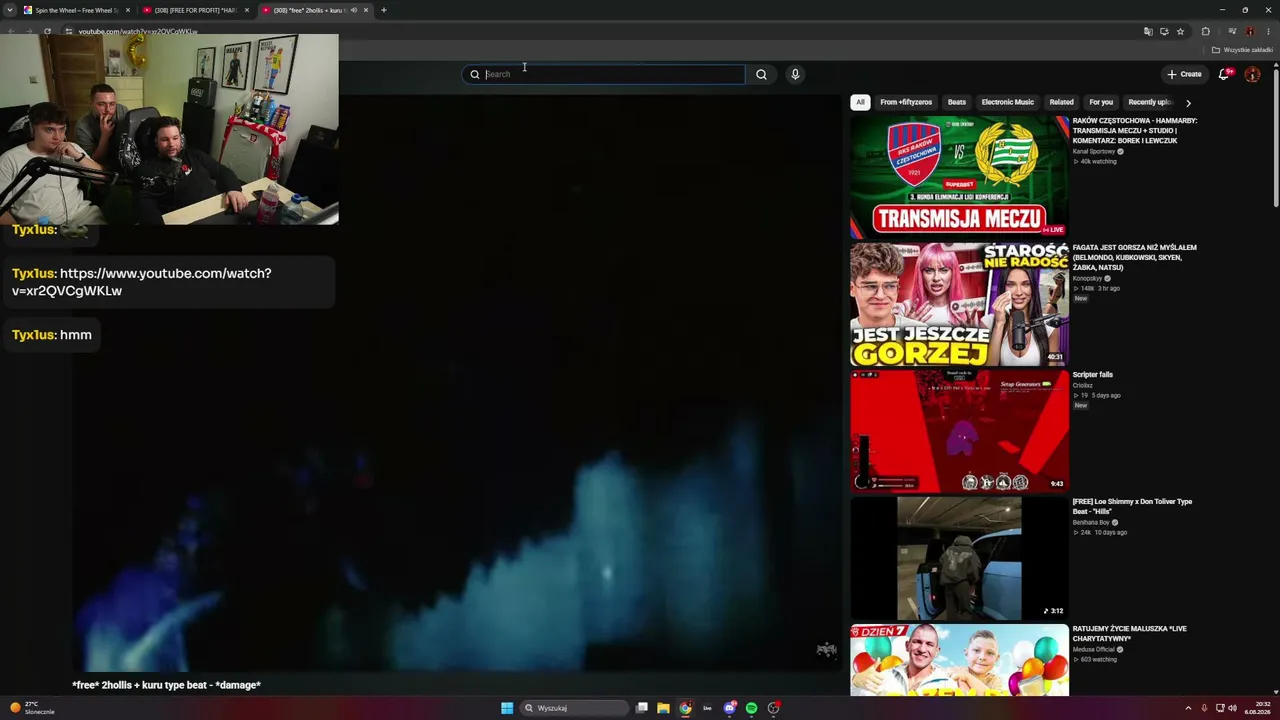Image resolution: width=1280 pixels, height=720 pixels.
Task: Click the Windows taskbar search box
Action: (x=575, y=708)
